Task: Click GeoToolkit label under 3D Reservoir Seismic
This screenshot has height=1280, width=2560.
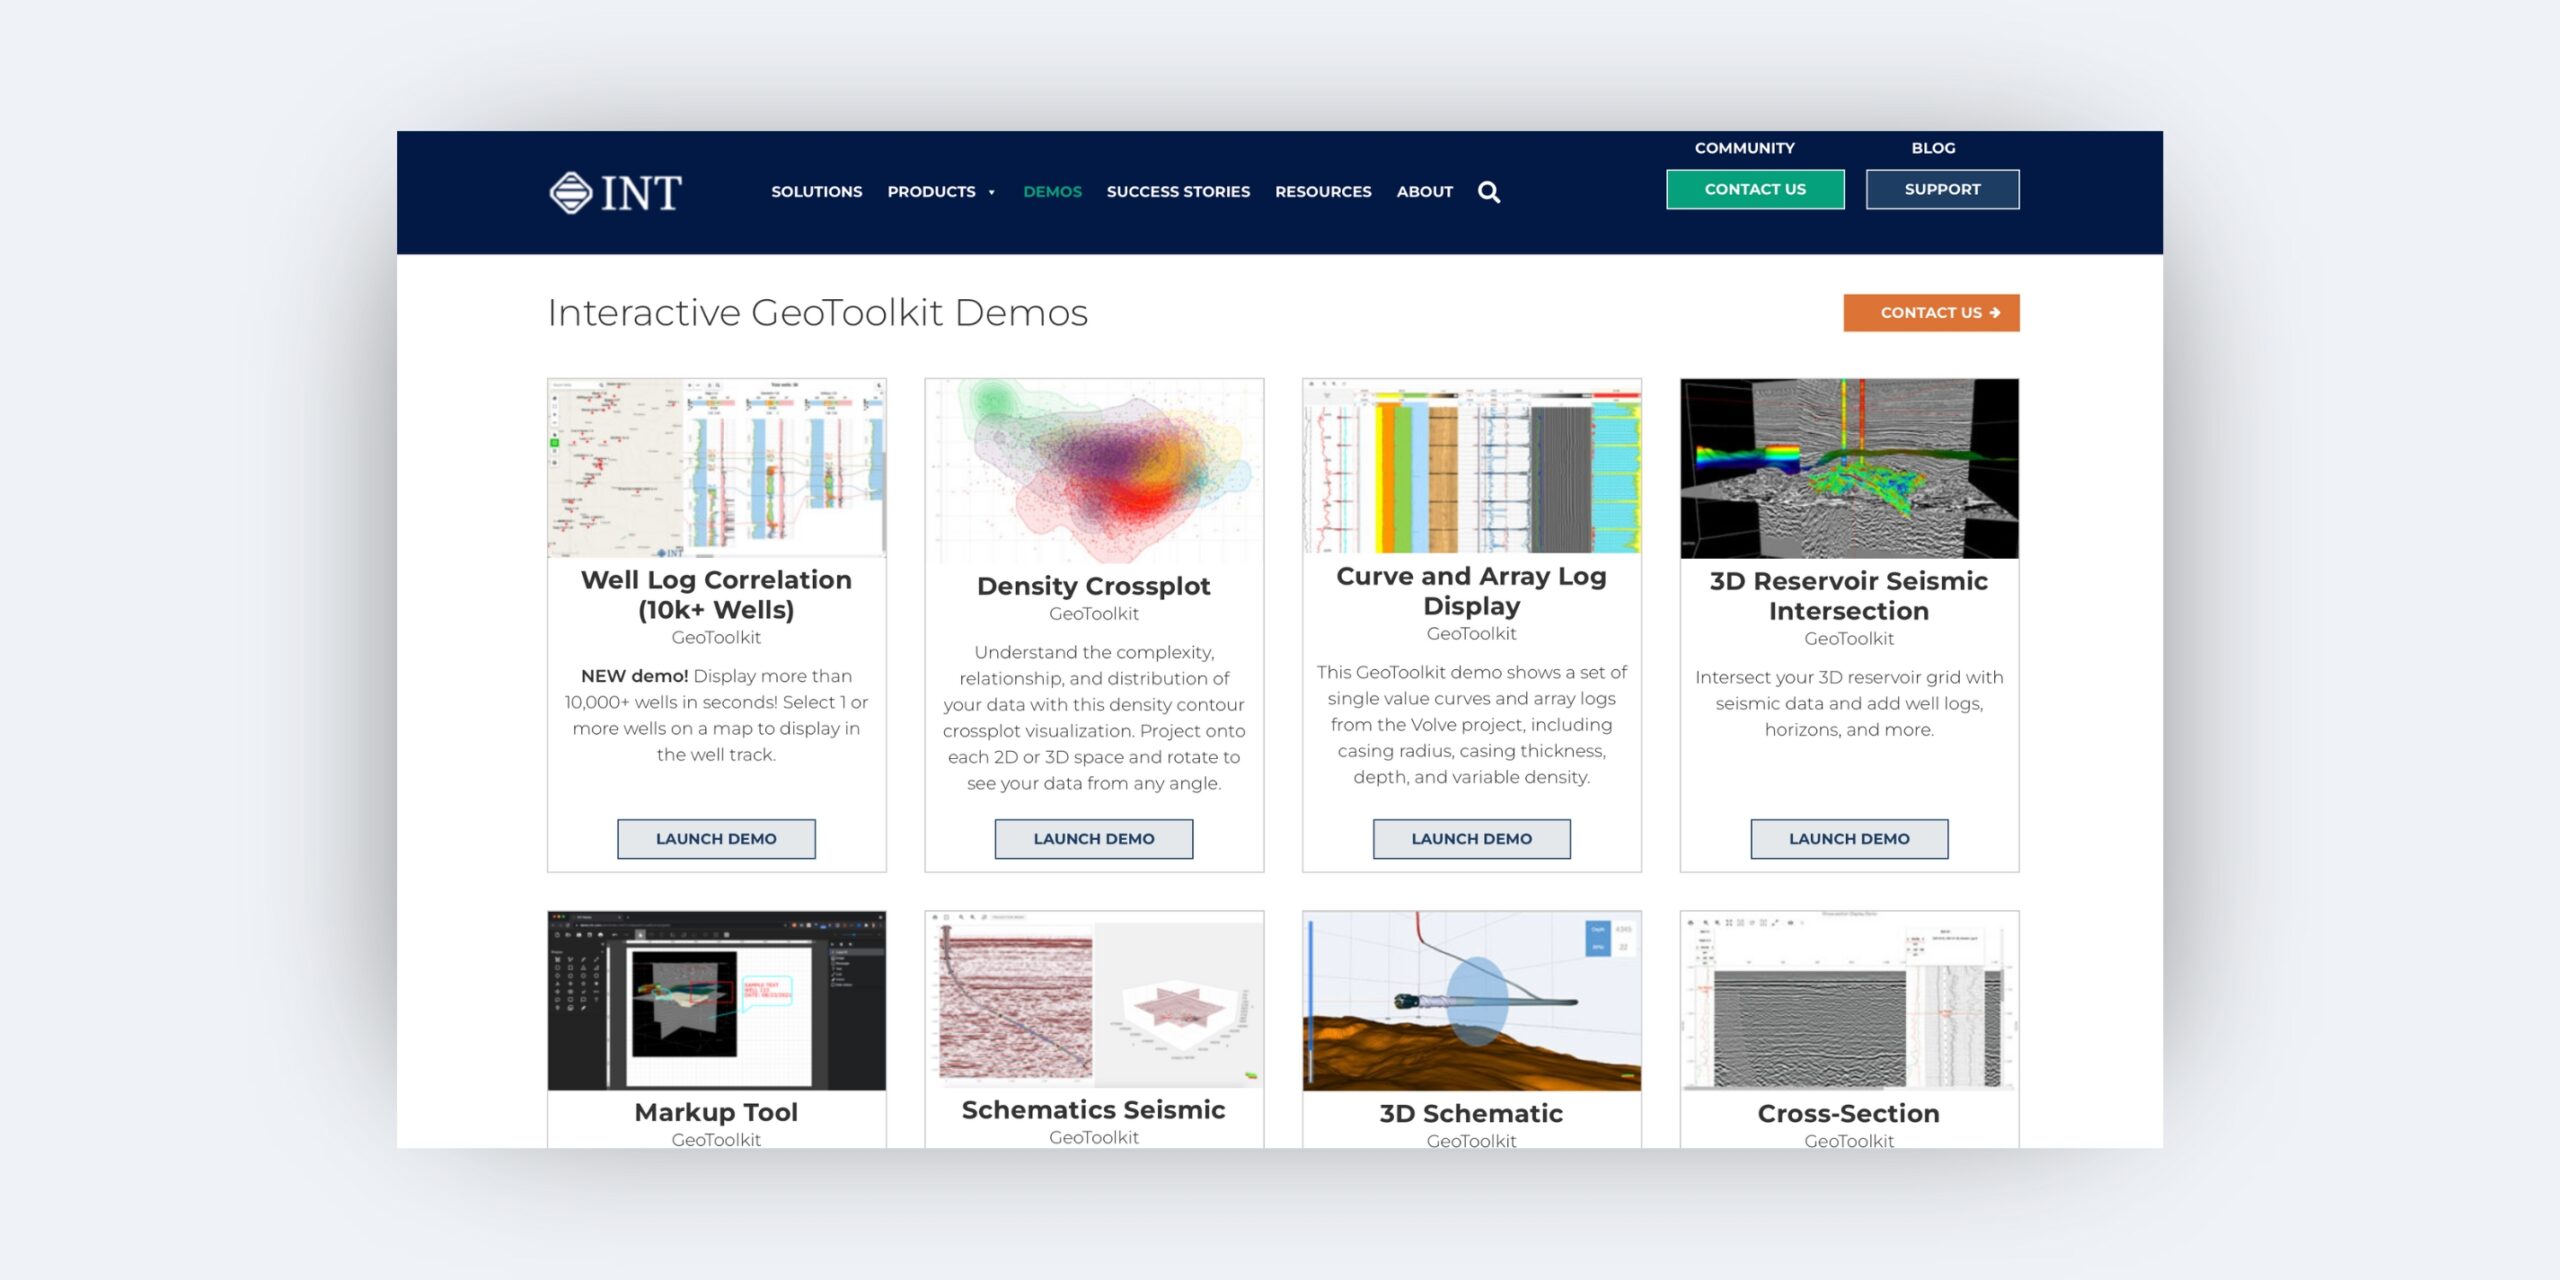Action: click(1849, 639)
